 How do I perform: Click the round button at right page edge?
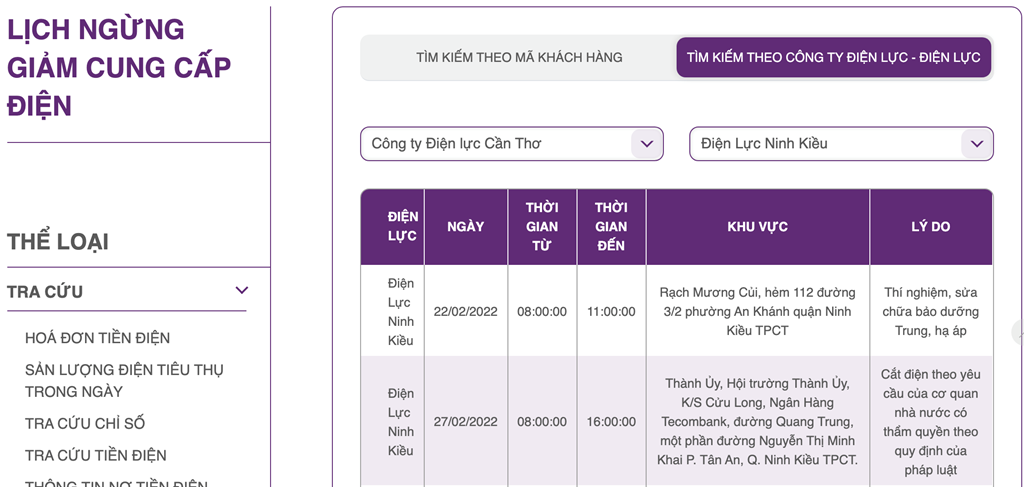(x=1019, y=333)
